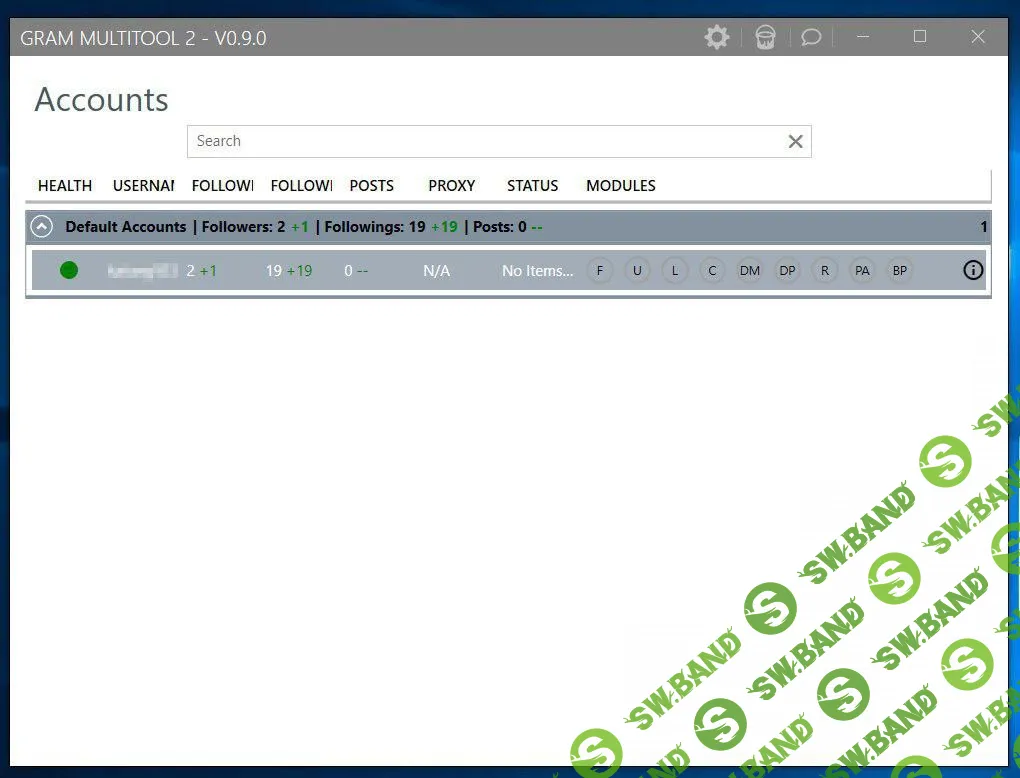Clear the search box with X
The width and height of the screenshot is (1020, 778).
(795, 142)
